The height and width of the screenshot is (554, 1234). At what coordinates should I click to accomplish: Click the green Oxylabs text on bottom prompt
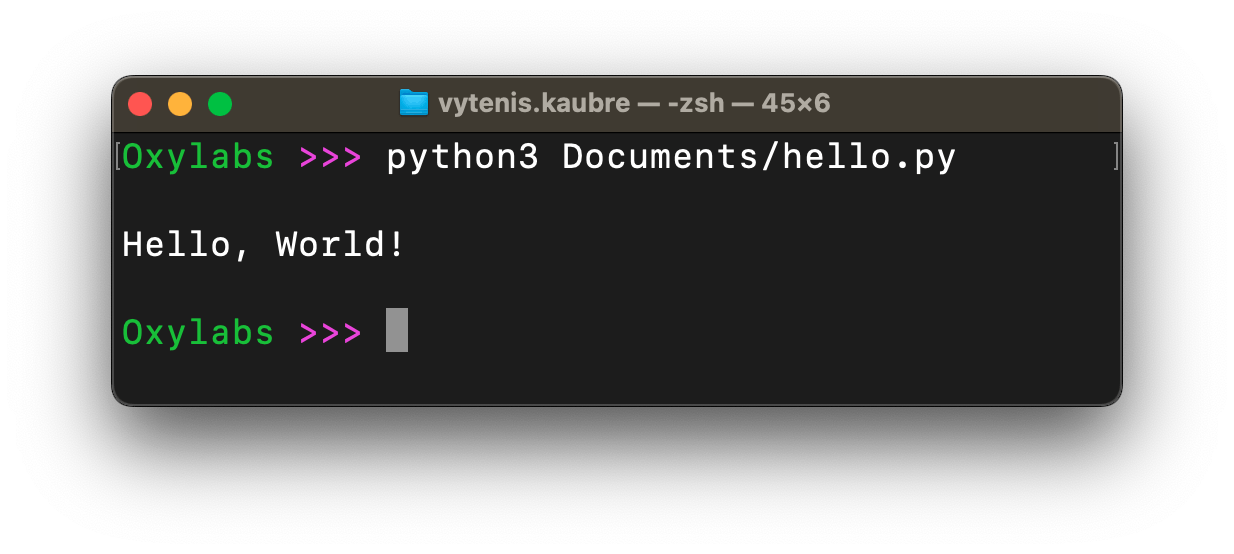[x=198, y=332]
